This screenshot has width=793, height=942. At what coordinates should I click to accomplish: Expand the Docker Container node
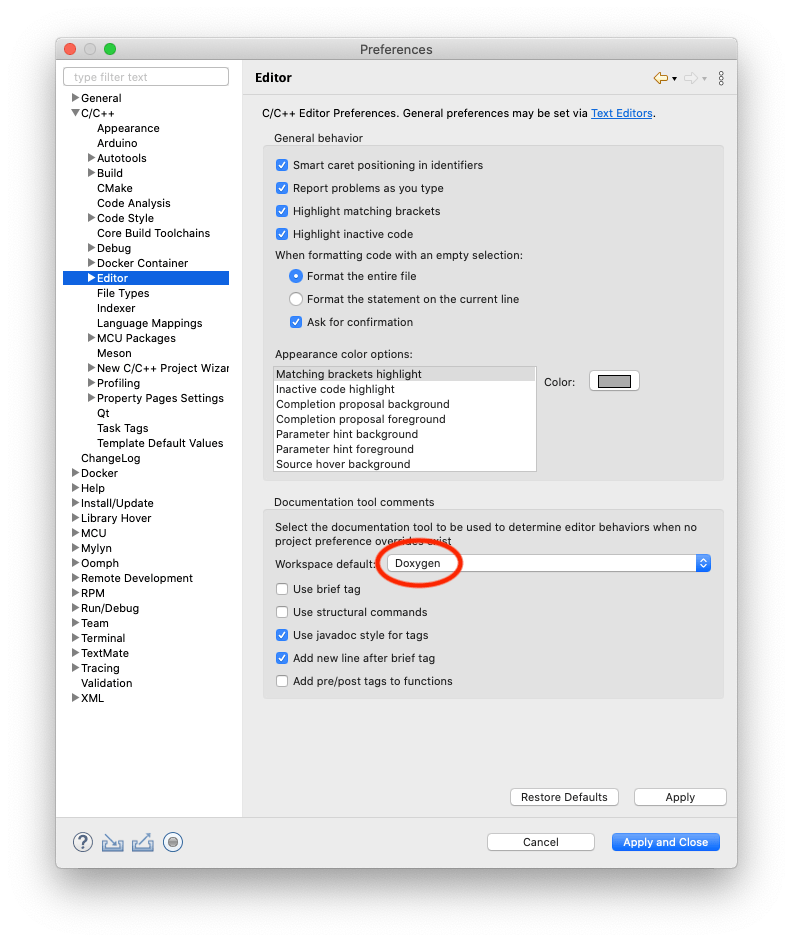coord(91,263)
